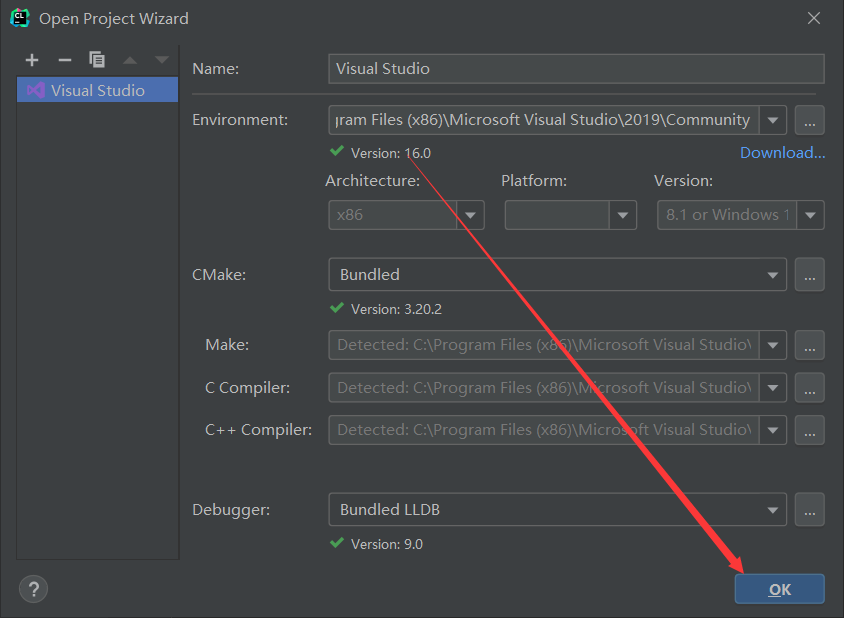This screenshot has width=844, height=618.
Task: Move toolchain down in the list
Action: [x=161, y=60]
